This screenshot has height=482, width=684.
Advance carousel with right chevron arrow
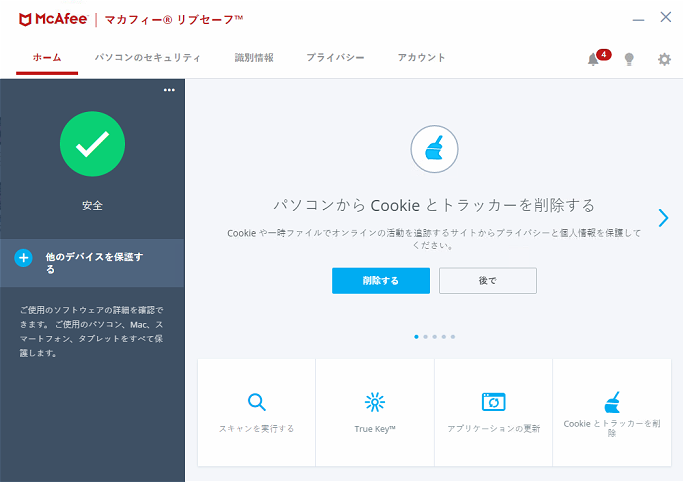pyautogui.click(x=663, y=218)
